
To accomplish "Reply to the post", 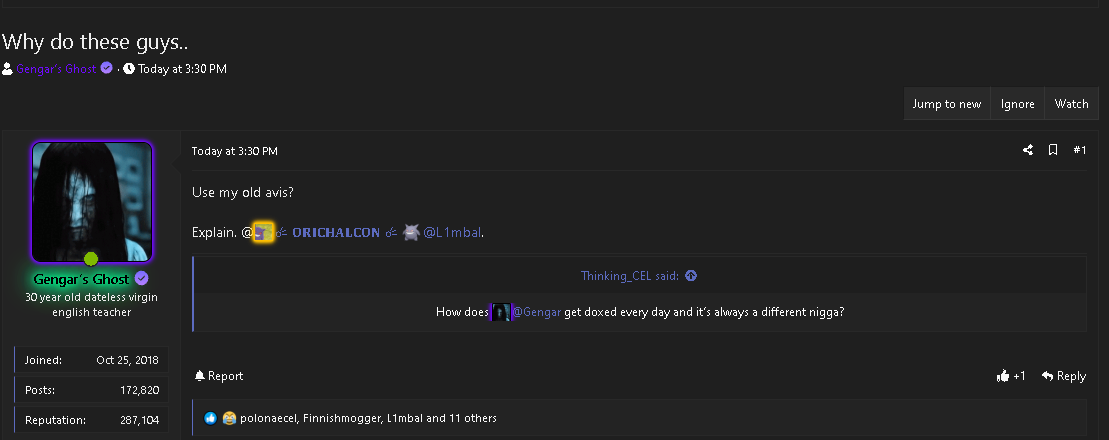I will pos(1064,376).
